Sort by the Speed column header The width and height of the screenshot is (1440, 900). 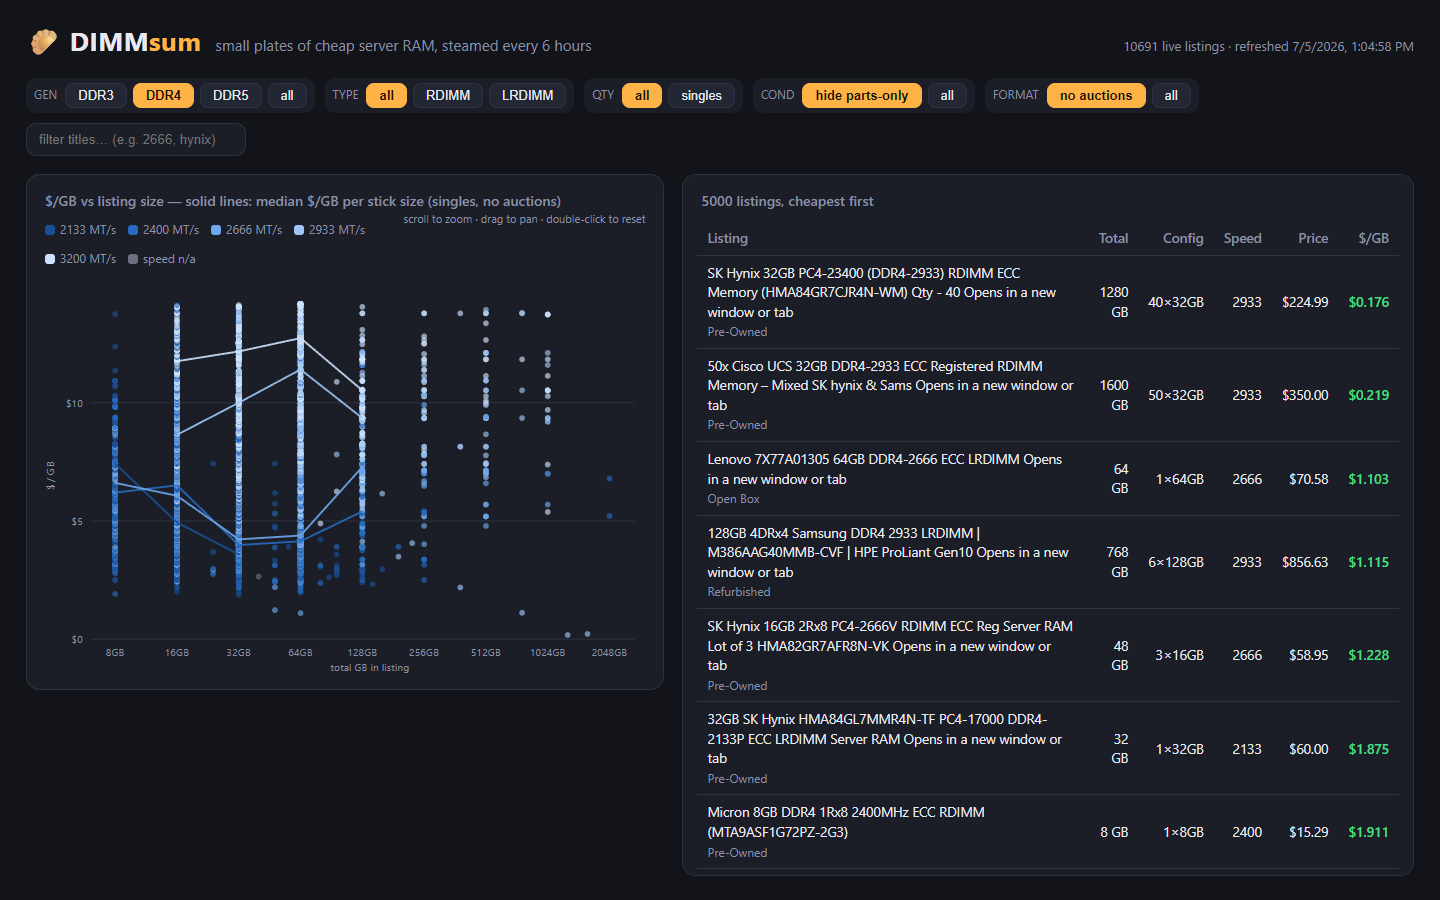pos(1242,238)
